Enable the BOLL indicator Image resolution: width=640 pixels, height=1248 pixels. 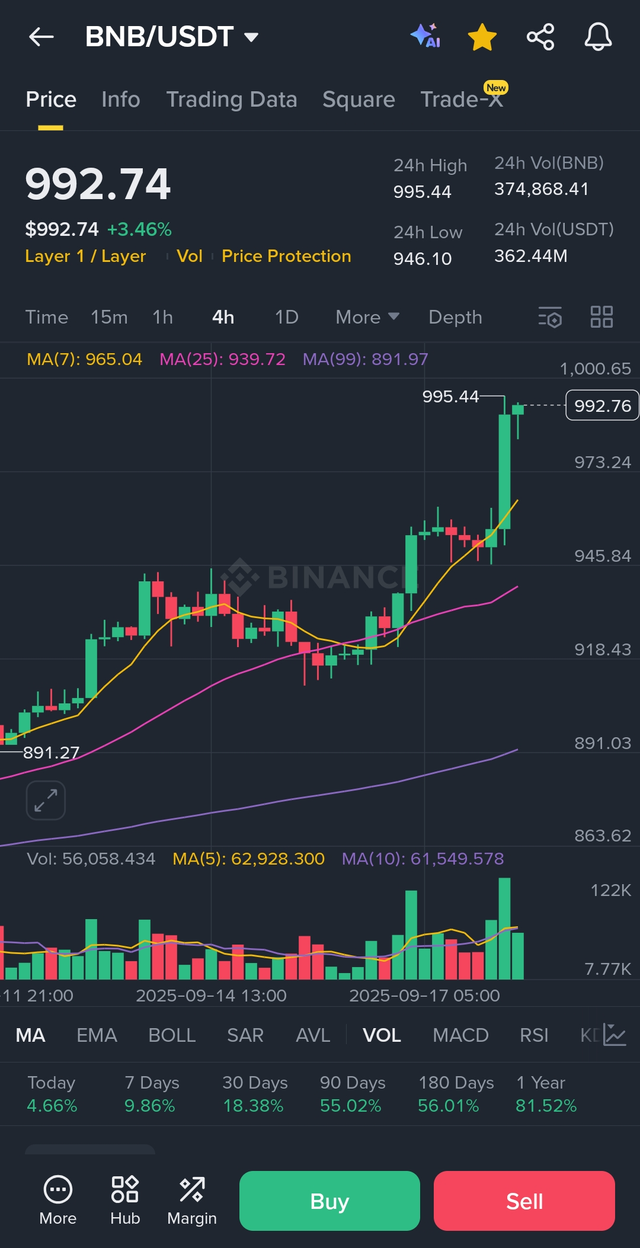(x=172, y=1035)
